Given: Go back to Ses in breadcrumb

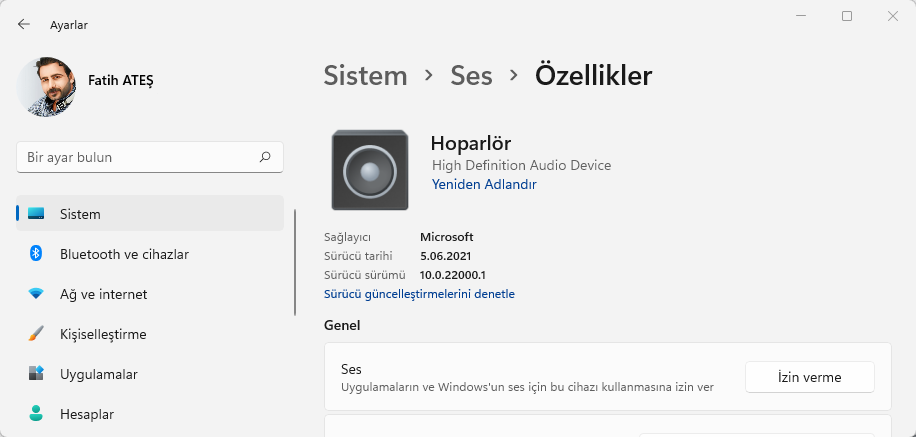Looking at the screenshot, I should 471,75.
